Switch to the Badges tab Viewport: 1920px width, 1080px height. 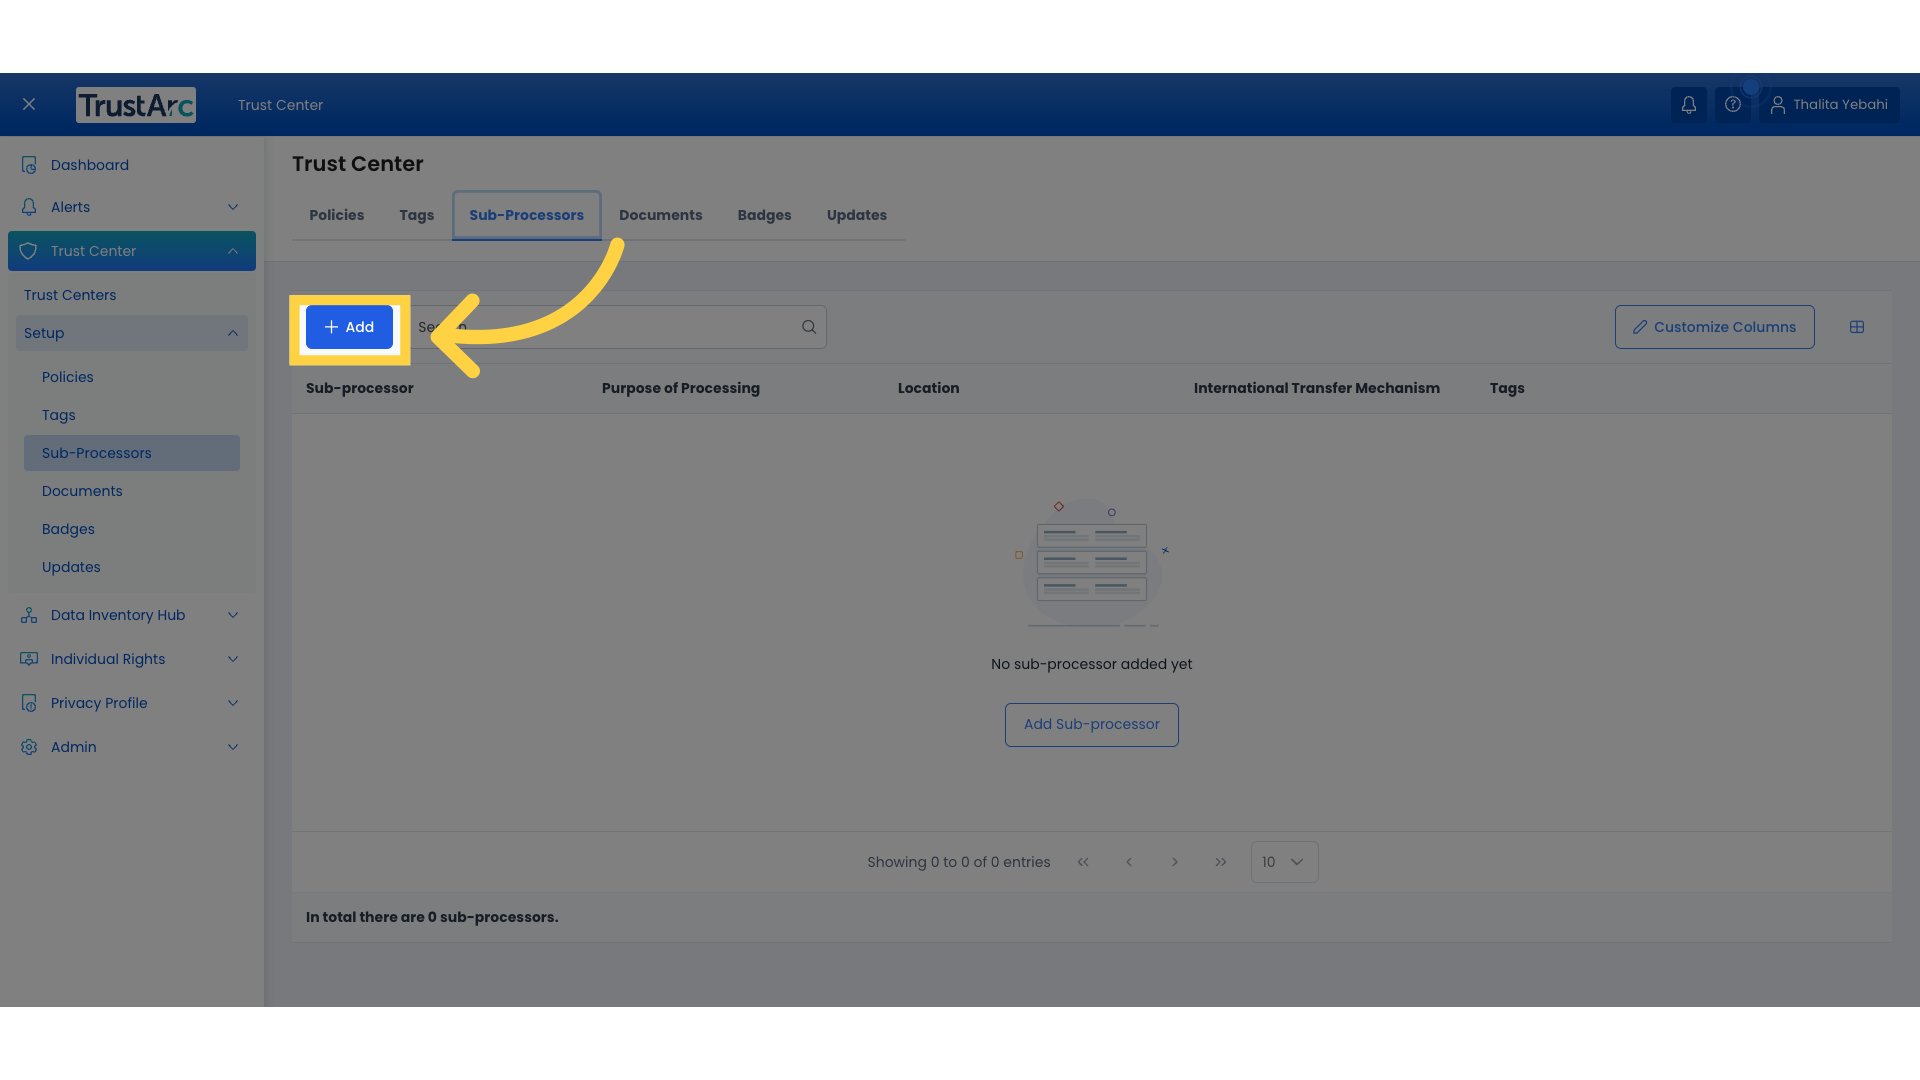(x=764, y=215)
